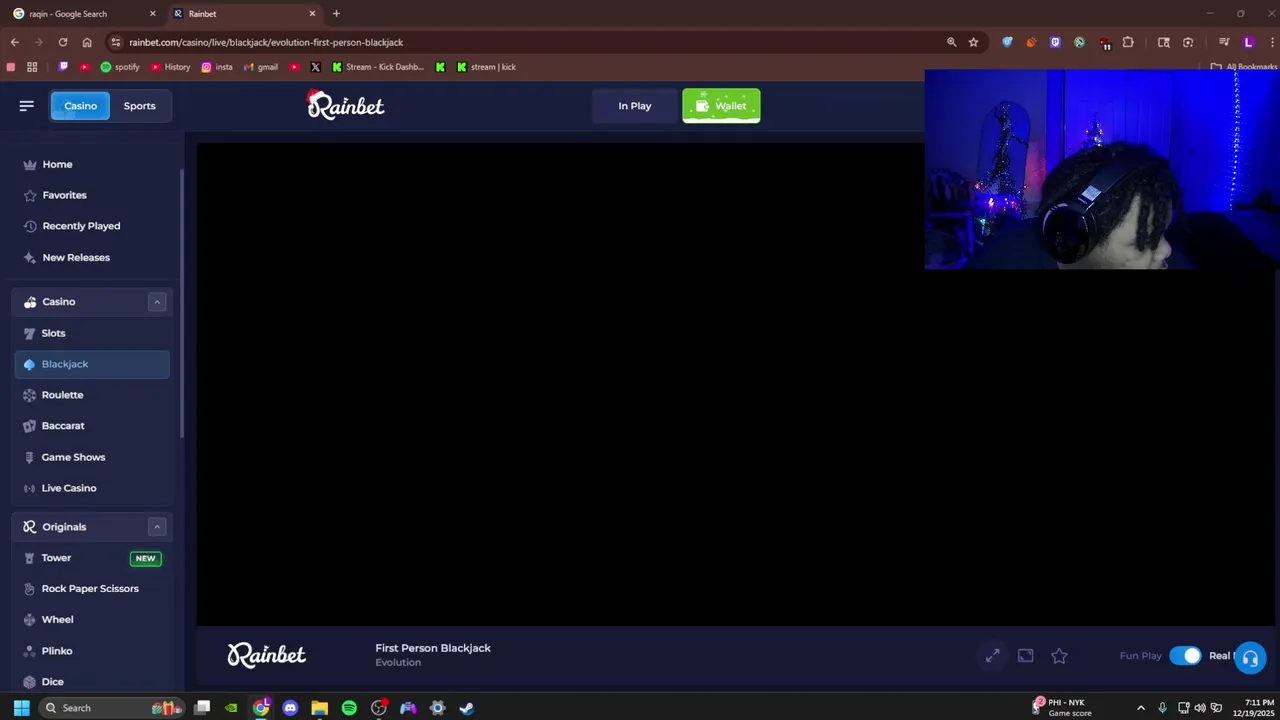Open Stream - Kick Dashboard bookmark
The width and height of the screenshot is (1280, 720).
coord(378,67)
